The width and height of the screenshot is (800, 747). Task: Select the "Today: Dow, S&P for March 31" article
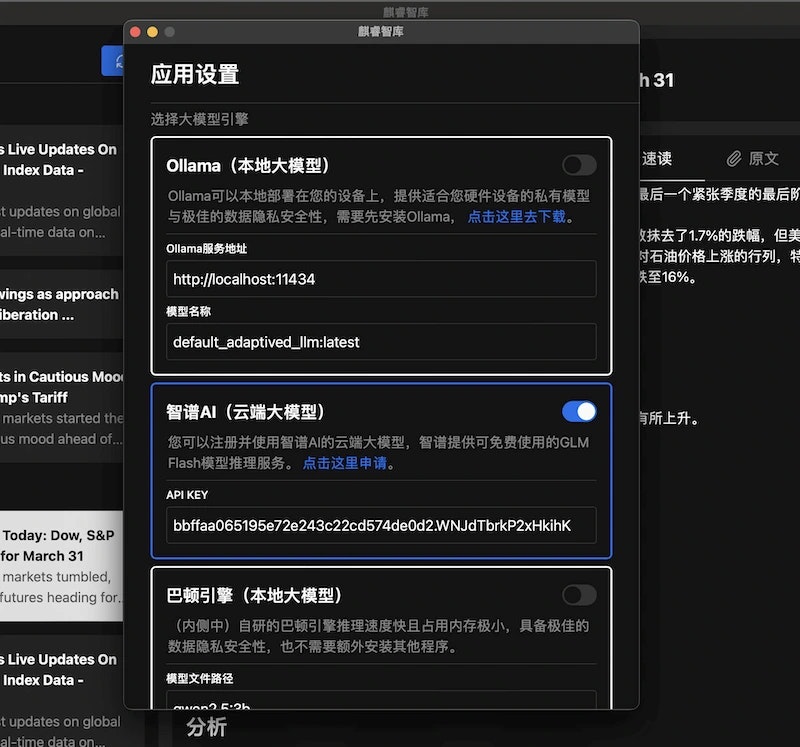(x=61, y=566)
